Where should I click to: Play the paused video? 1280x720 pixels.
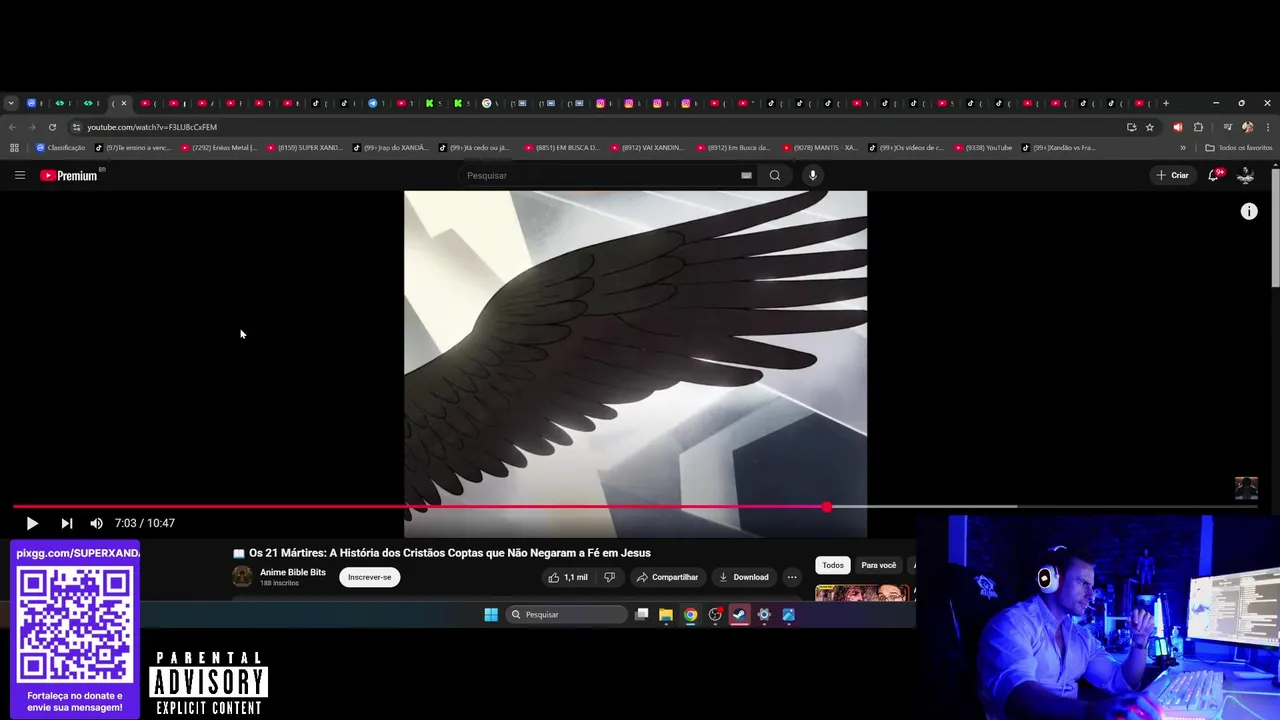coord(32,523)
